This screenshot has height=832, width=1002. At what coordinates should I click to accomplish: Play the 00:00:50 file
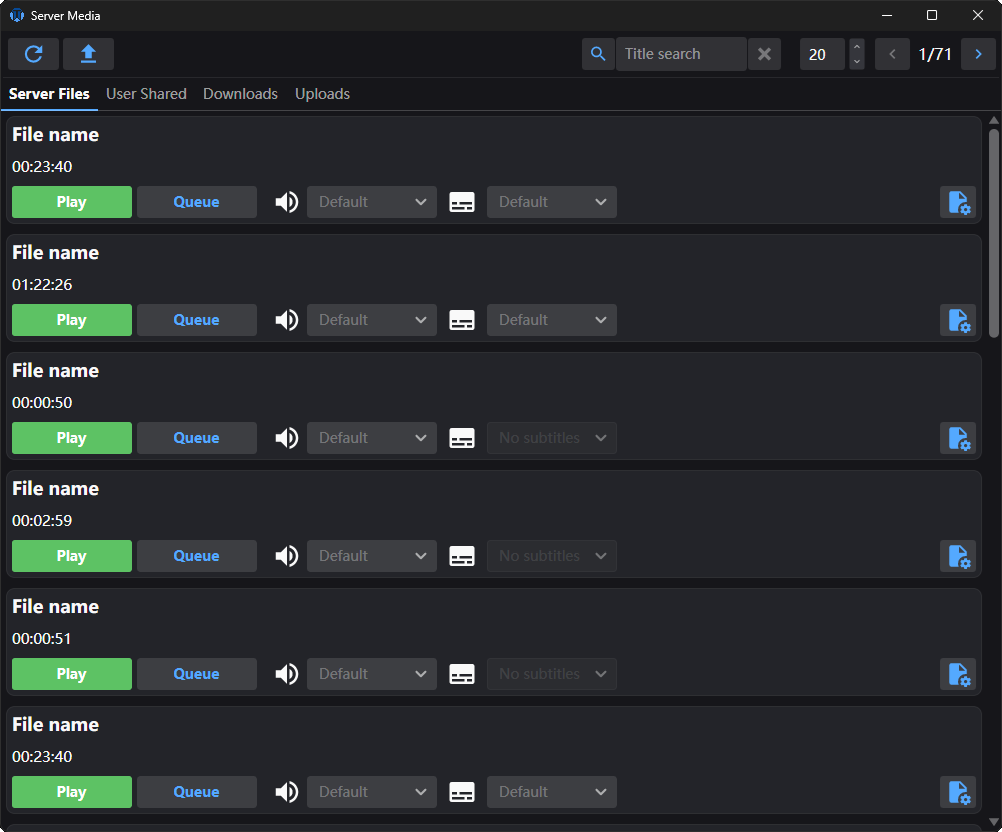coord(72,438)
